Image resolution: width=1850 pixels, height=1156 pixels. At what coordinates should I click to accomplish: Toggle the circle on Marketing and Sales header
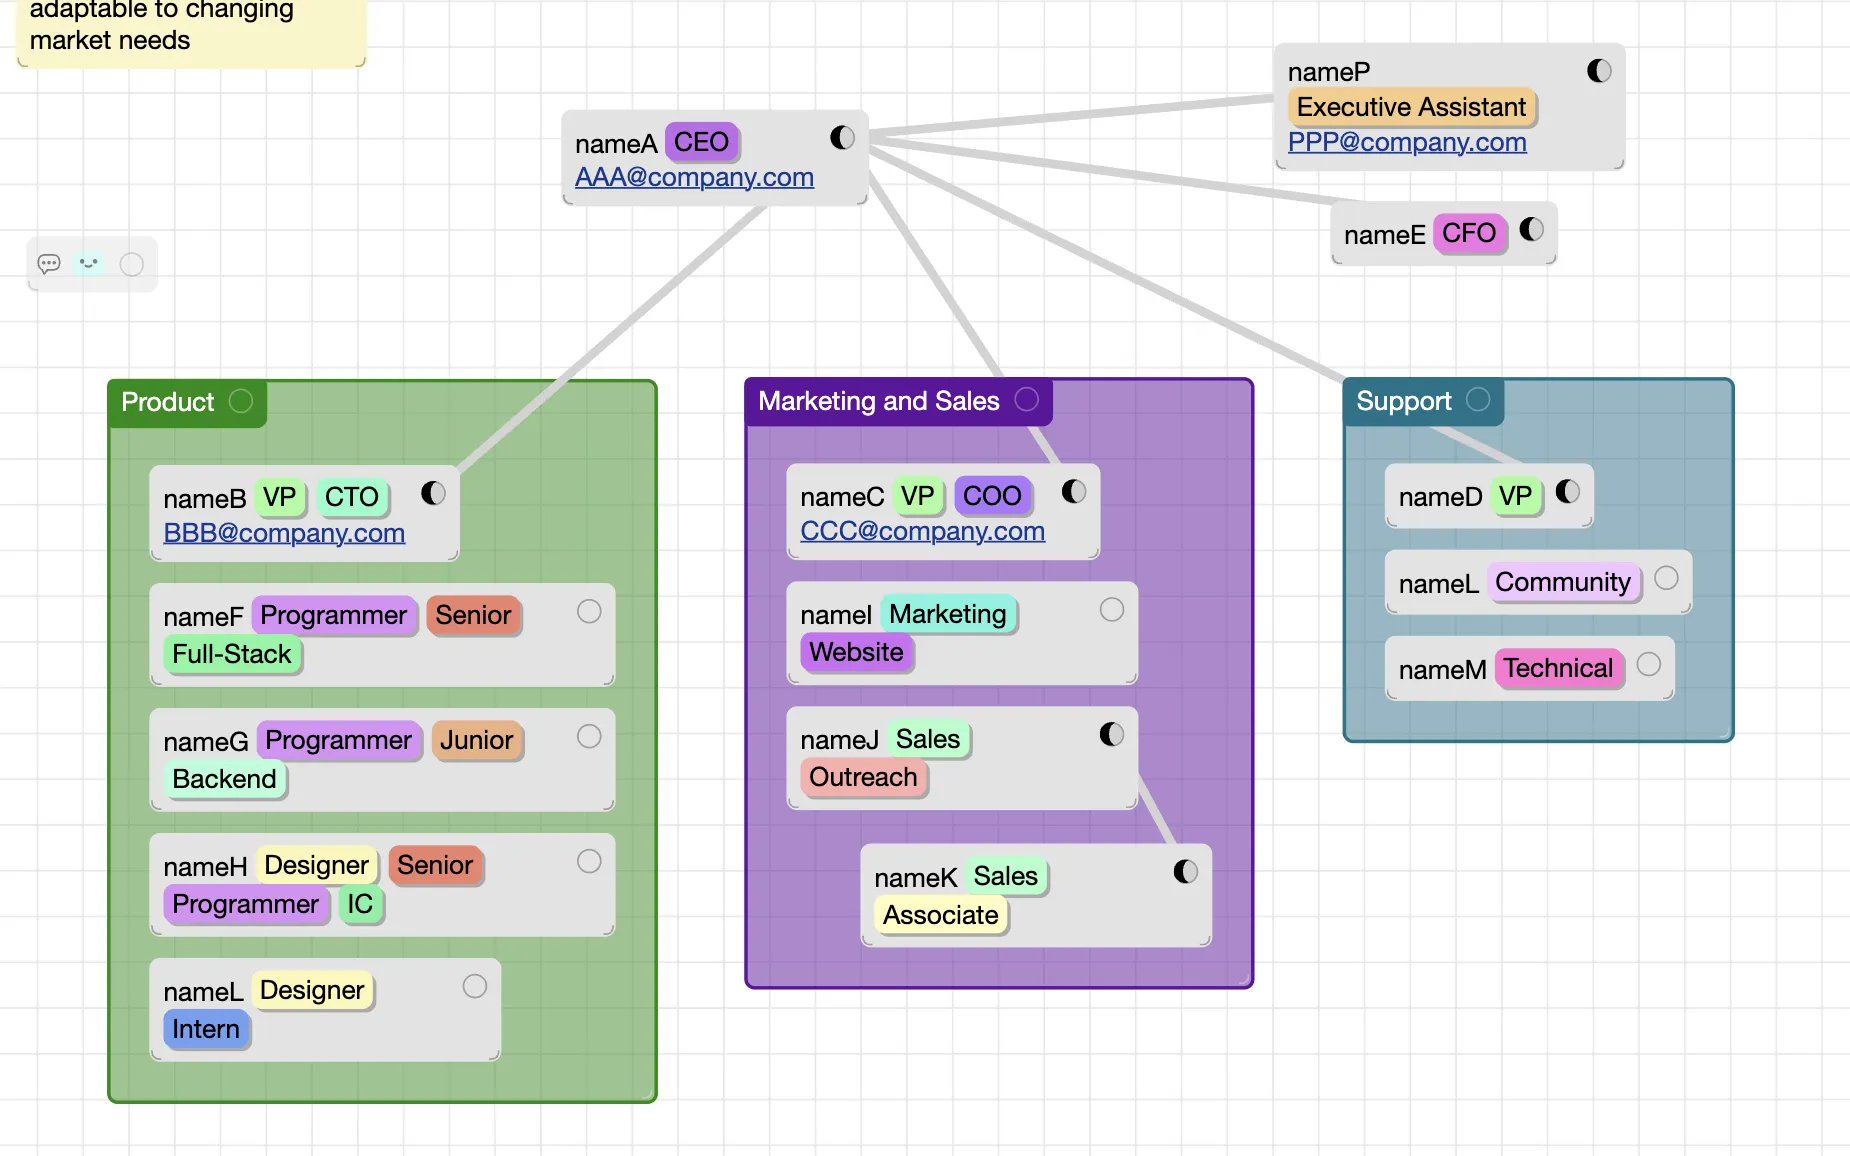(1026, 400)
